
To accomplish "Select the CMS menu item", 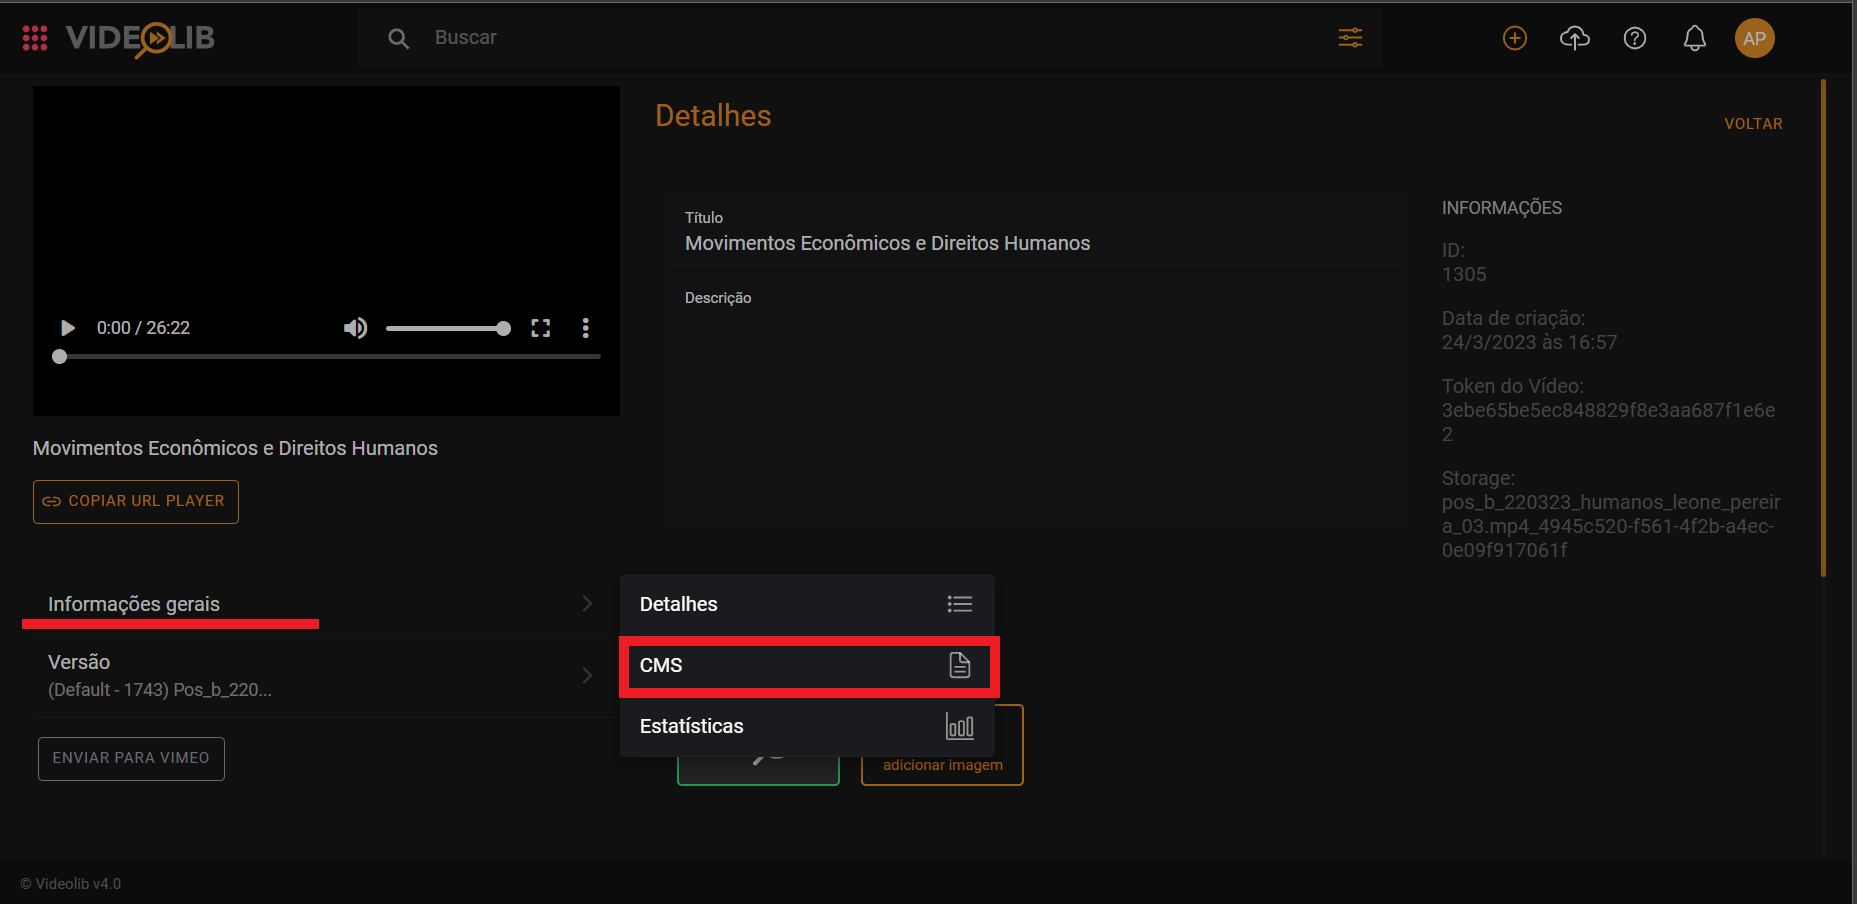I will [x=807, y=666].
